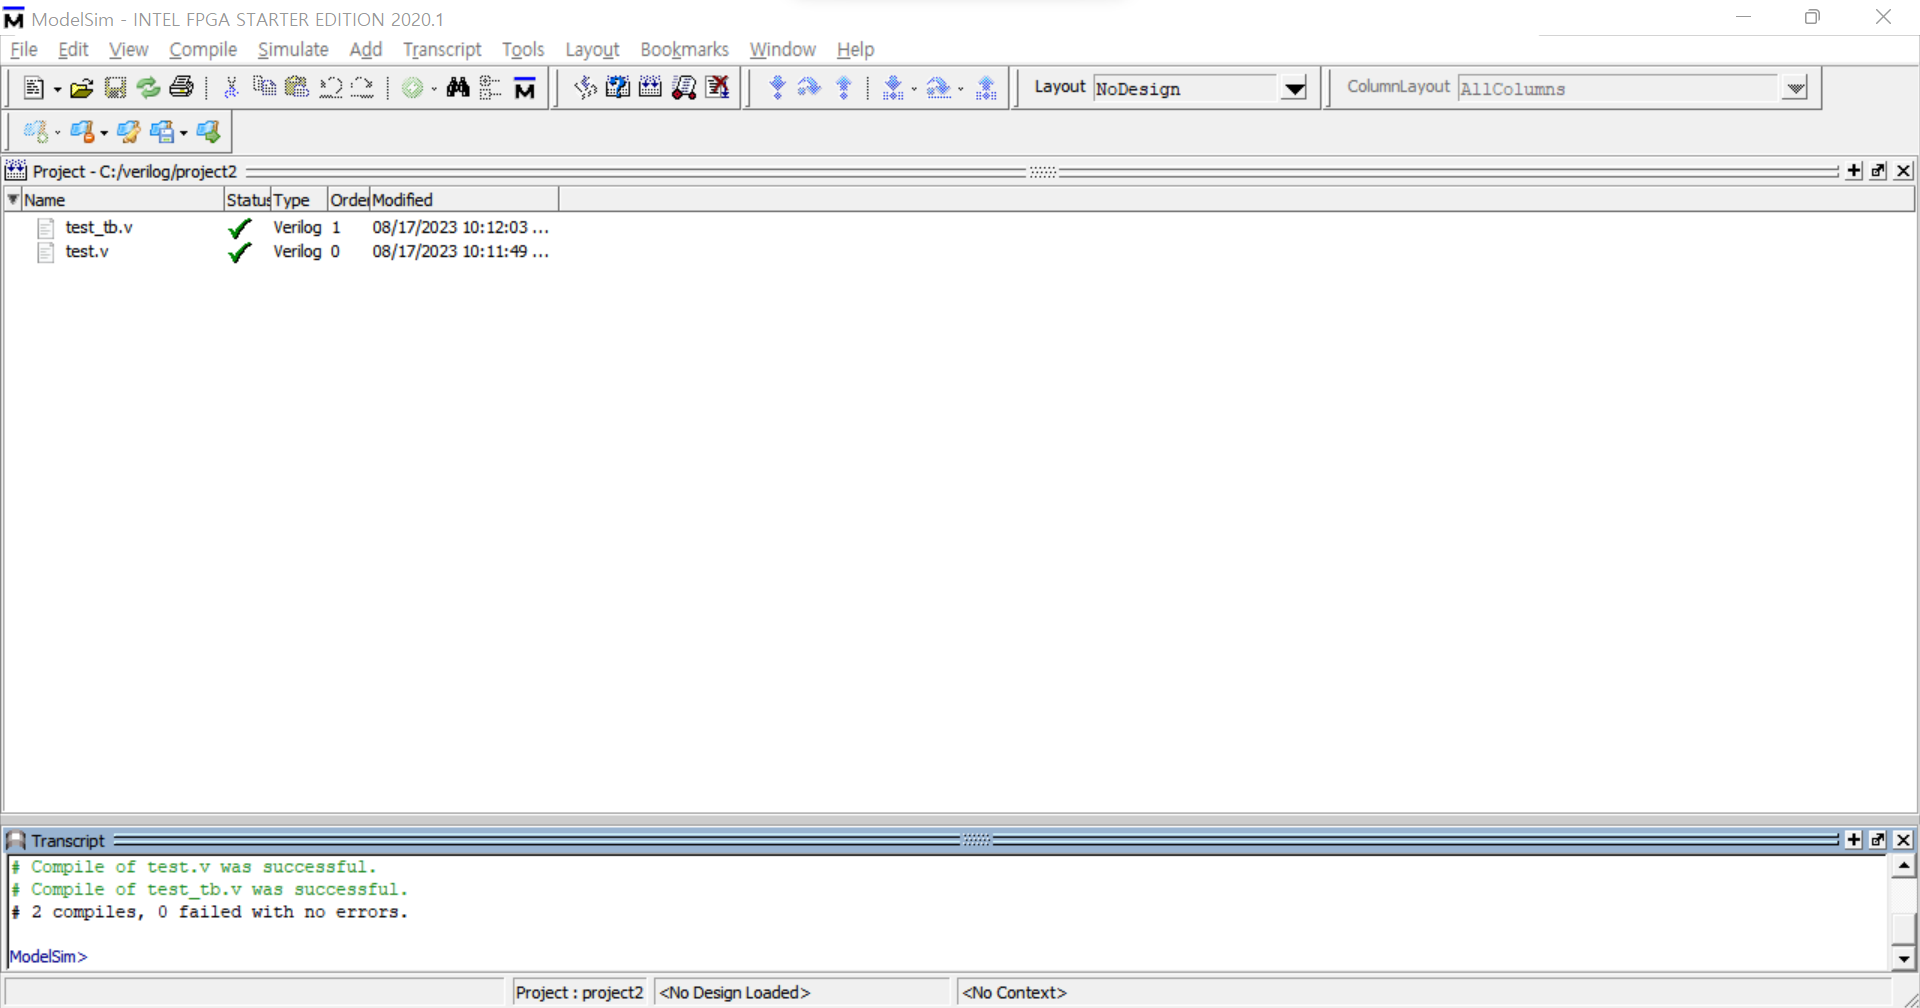
Task: Click the green circular Add-to-wave icon
Action: pos(412,88)
